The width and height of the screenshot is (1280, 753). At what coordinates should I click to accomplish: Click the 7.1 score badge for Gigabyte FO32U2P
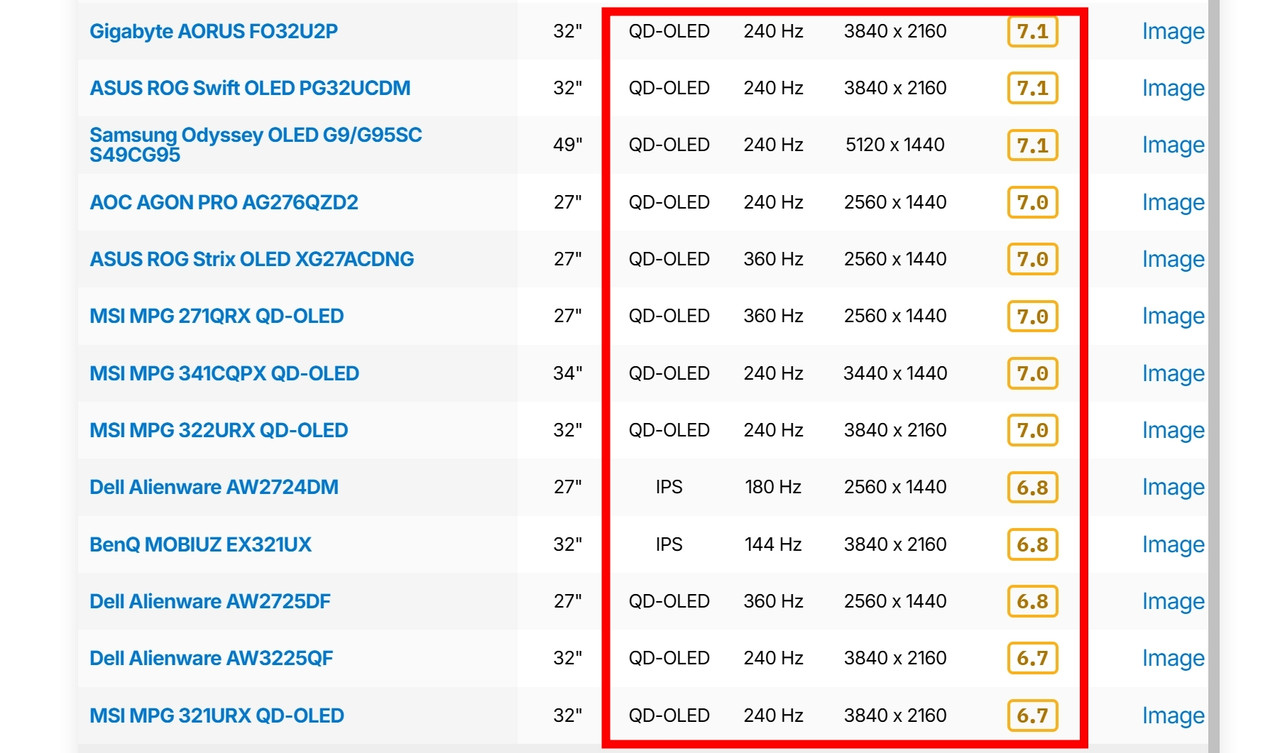(x=1032, y=31)
